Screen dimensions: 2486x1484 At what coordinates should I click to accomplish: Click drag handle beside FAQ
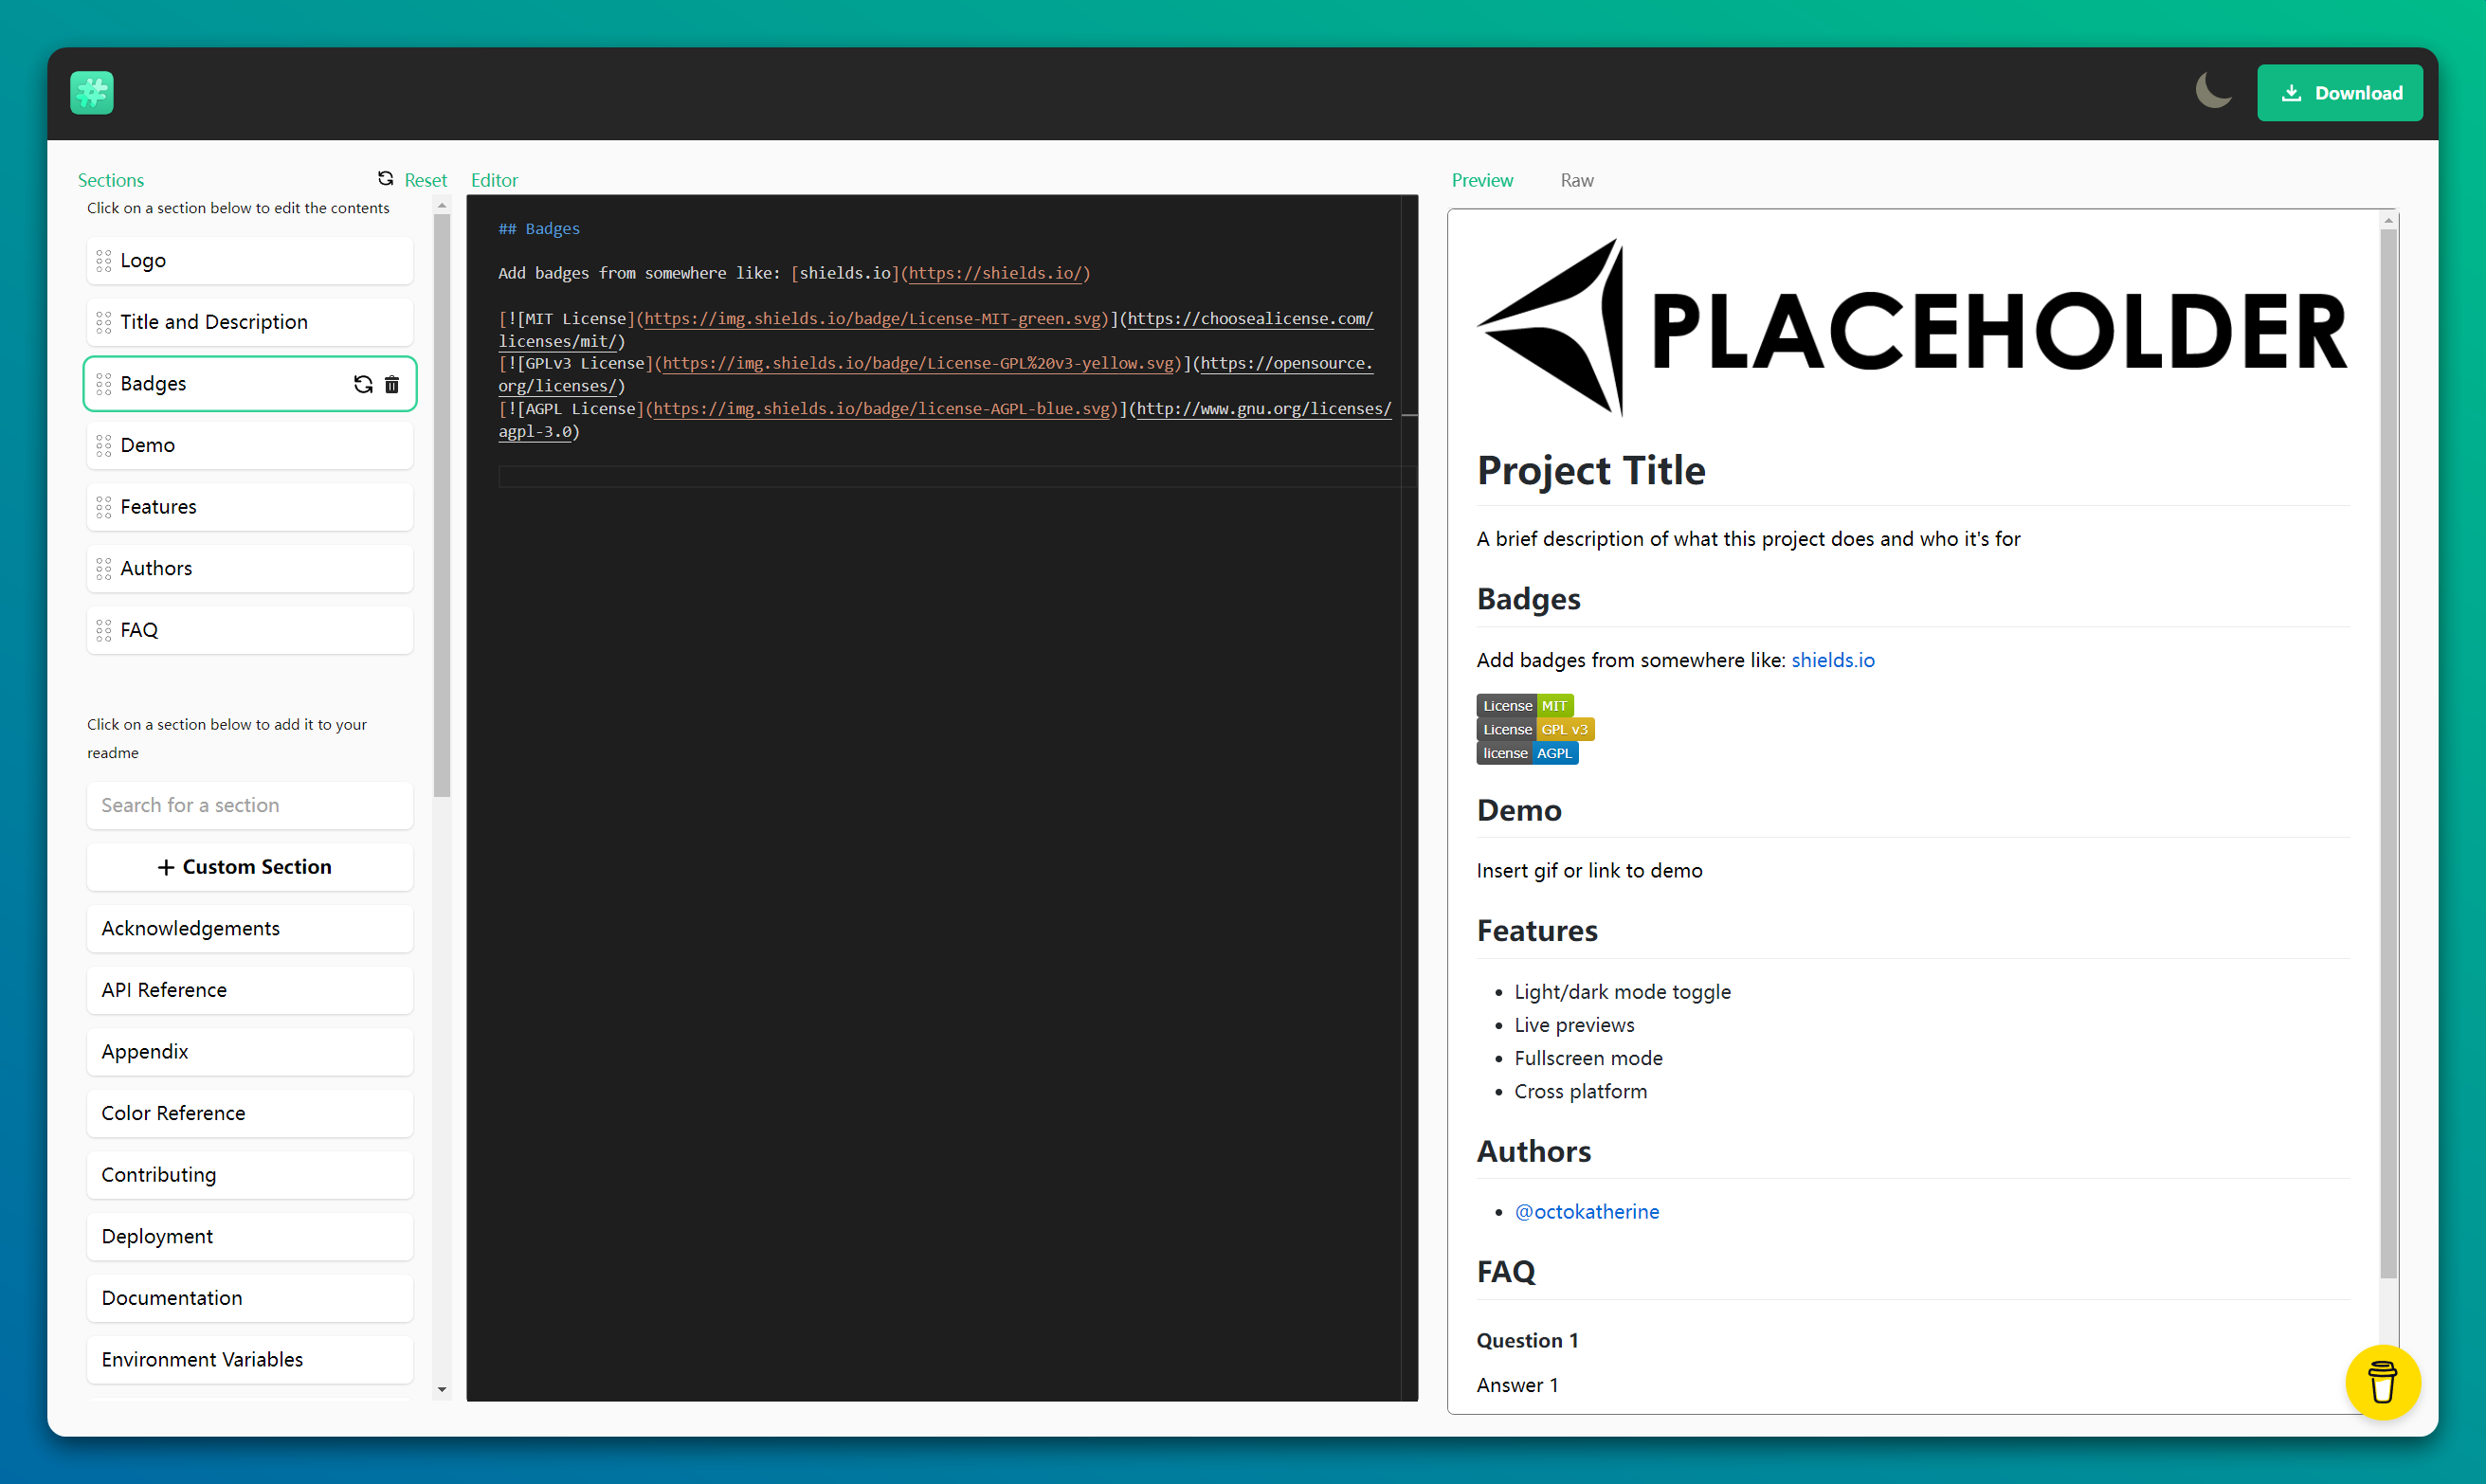pyautogui.click(x=104, y=630)
